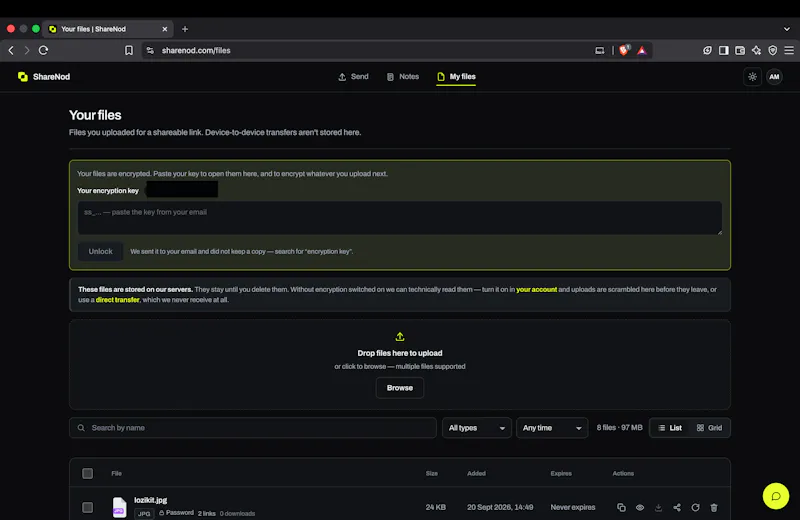This screenshot has height=520, width=800.
Task: Open Brave Rewards triangle icon
Action: (x=642, y=50)
